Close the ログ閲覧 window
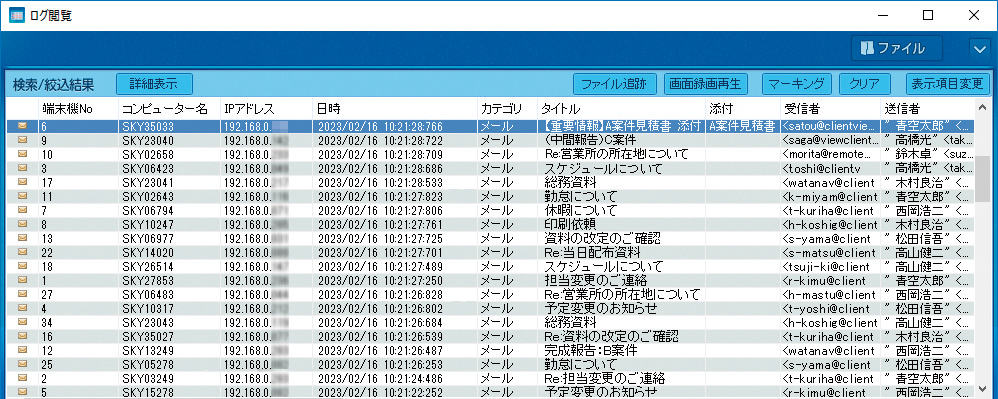This screenshot has width=998, height=399. pyautogui.click(x=974, y=15)
